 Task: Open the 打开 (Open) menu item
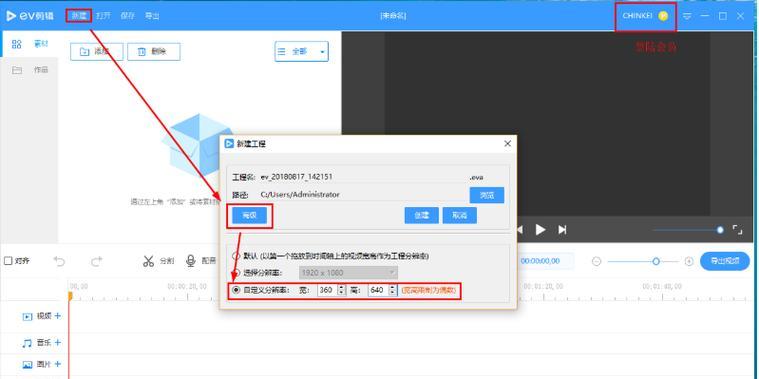point(103,15)
